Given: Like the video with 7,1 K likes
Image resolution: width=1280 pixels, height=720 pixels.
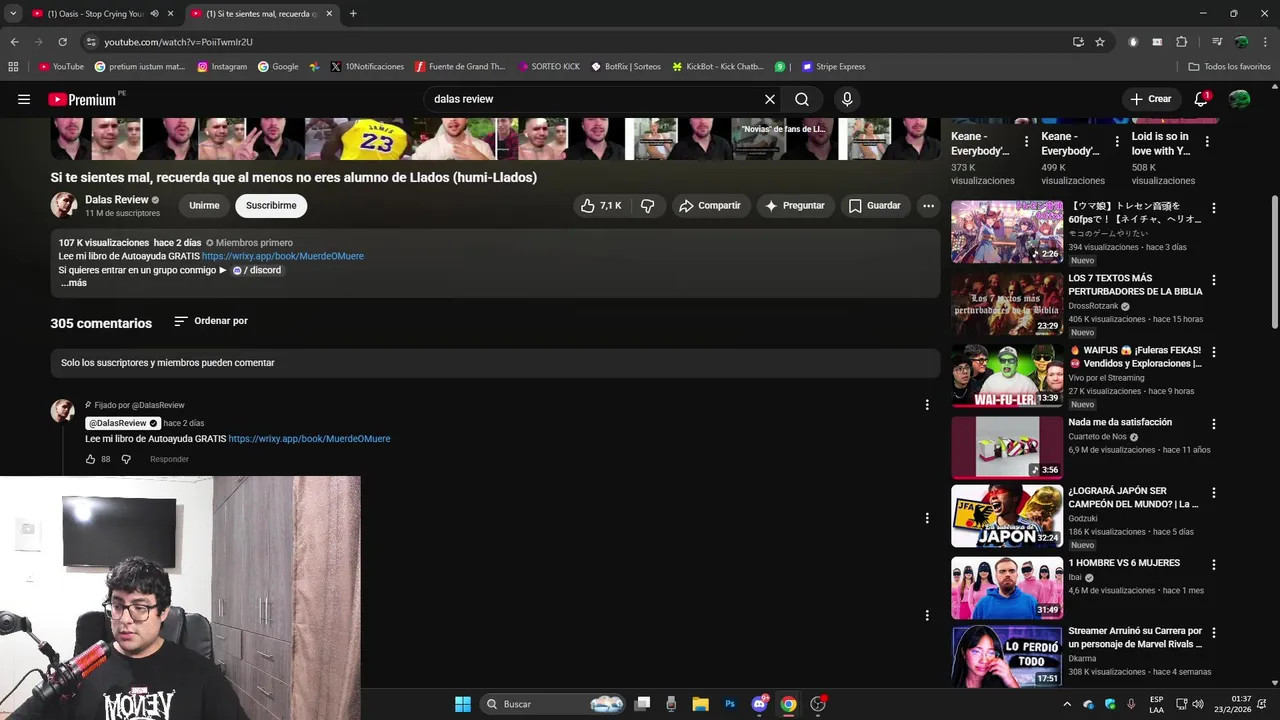Looking at the screenshot, I should (601, 206).
